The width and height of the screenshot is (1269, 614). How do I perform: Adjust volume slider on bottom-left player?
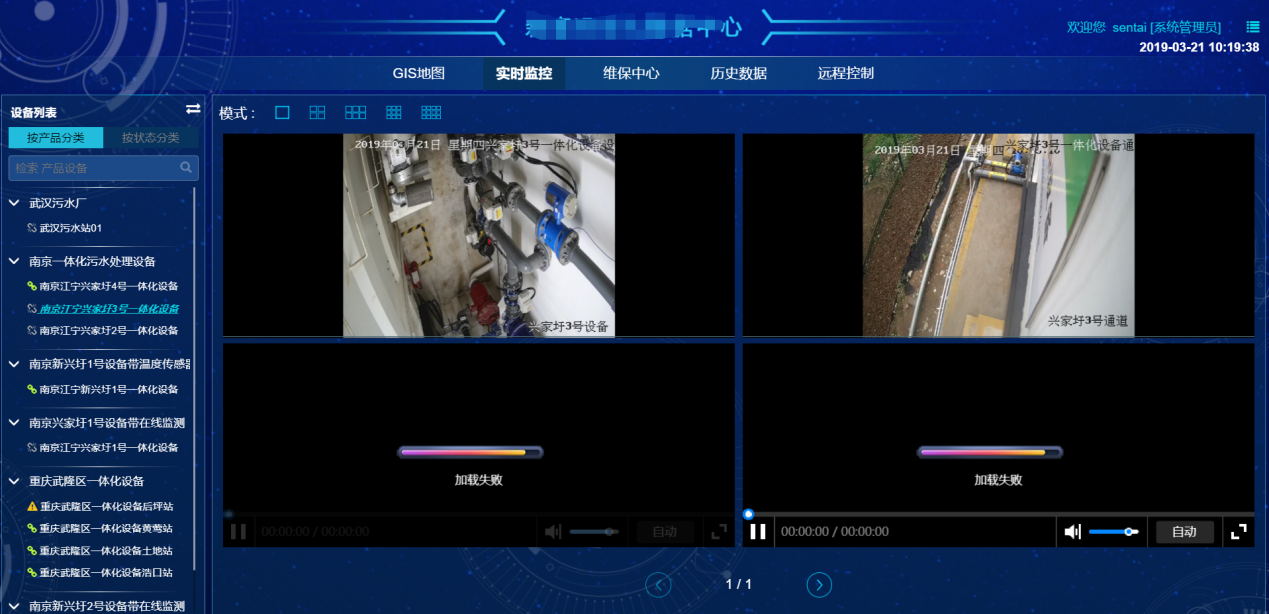click(594, 532)
